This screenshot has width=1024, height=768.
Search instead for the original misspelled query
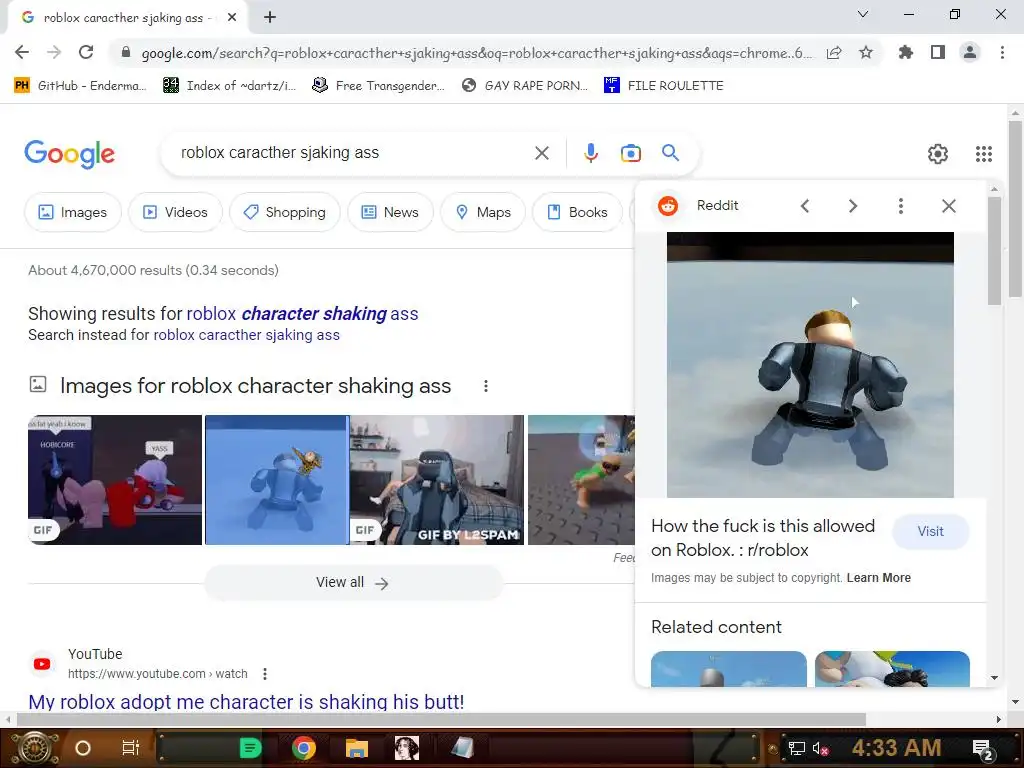tap(246, 335)
